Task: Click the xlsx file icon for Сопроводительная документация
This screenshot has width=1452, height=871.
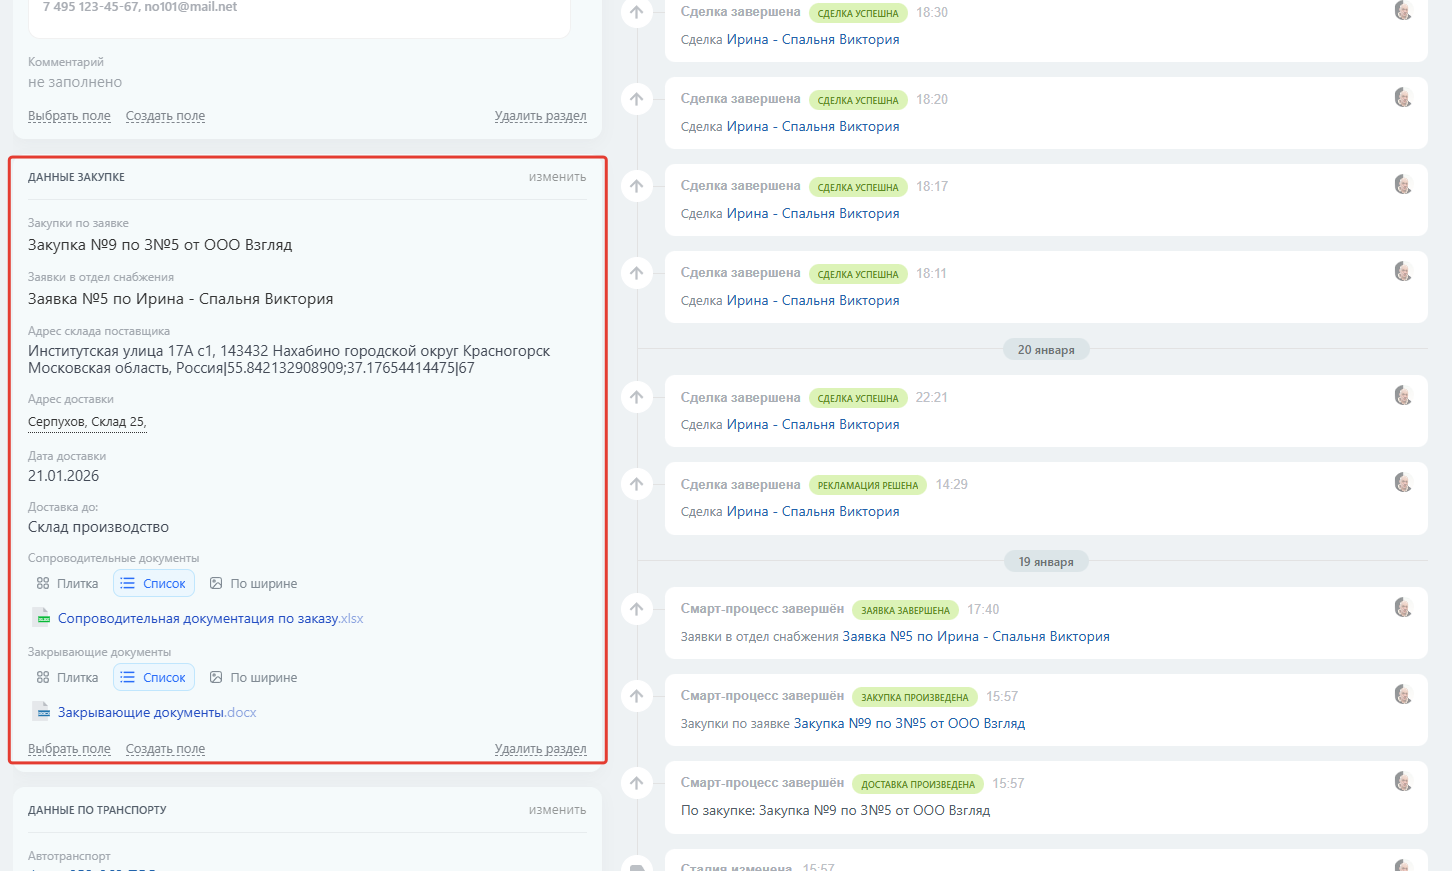Action: tap(41, 618)
